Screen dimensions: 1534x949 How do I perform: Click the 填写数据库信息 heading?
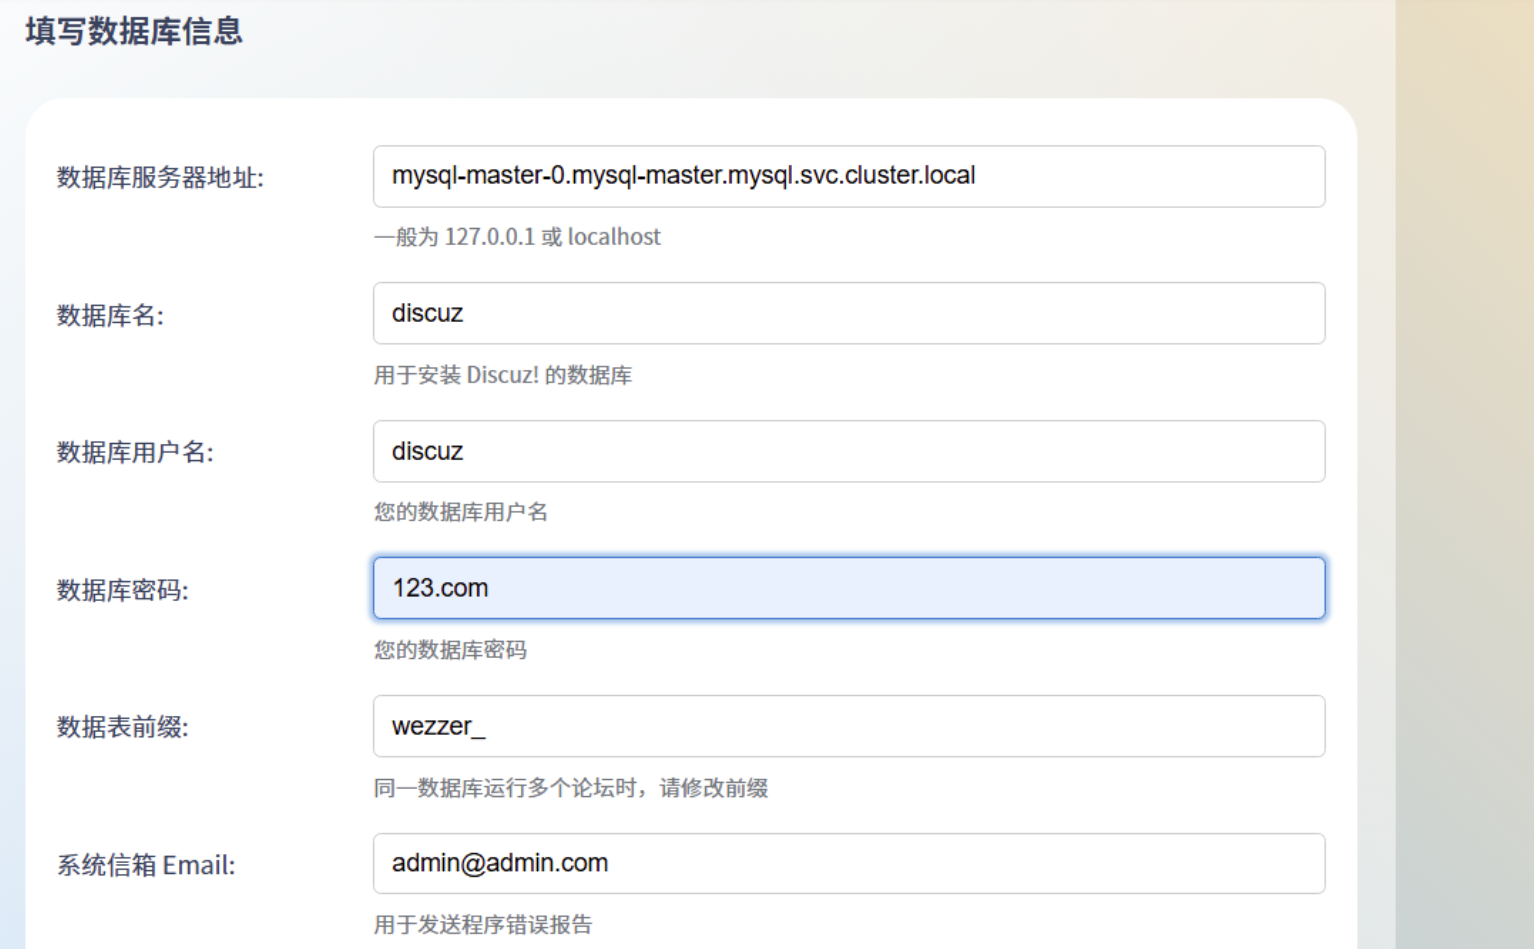[134, 31]
